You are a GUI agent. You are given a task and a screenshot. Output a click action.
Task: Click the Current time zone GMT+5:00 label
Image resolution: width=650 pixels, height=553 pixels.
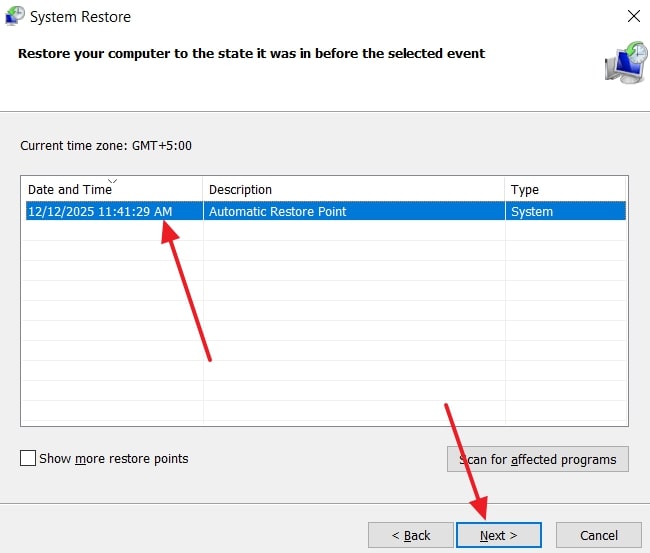point(106,146)
